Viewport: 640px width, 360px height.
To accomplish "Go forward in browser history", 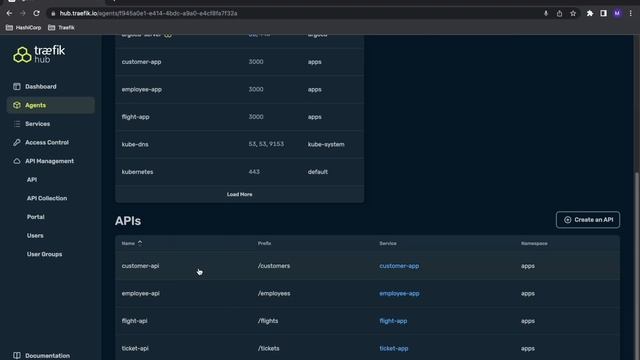I will (x=23, y=13).
